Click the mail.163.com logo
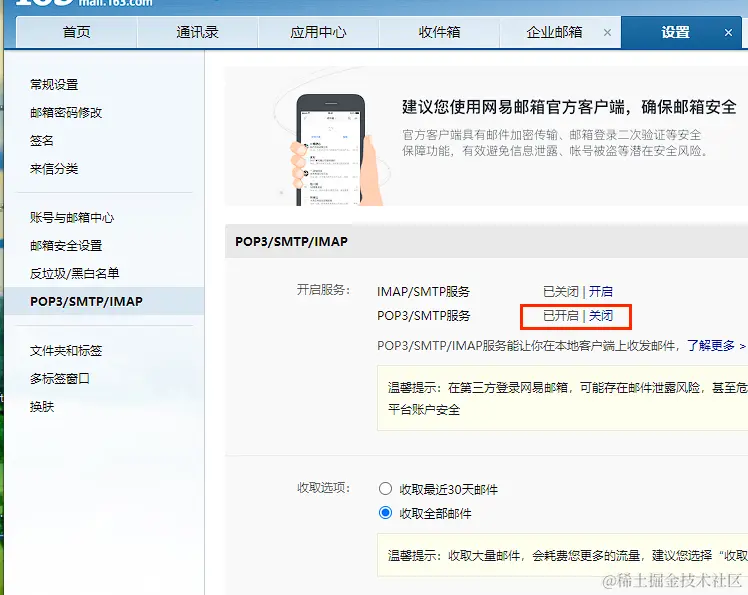Screen dimensions: 748x595 pyautogui.click(x=84, y=2)
